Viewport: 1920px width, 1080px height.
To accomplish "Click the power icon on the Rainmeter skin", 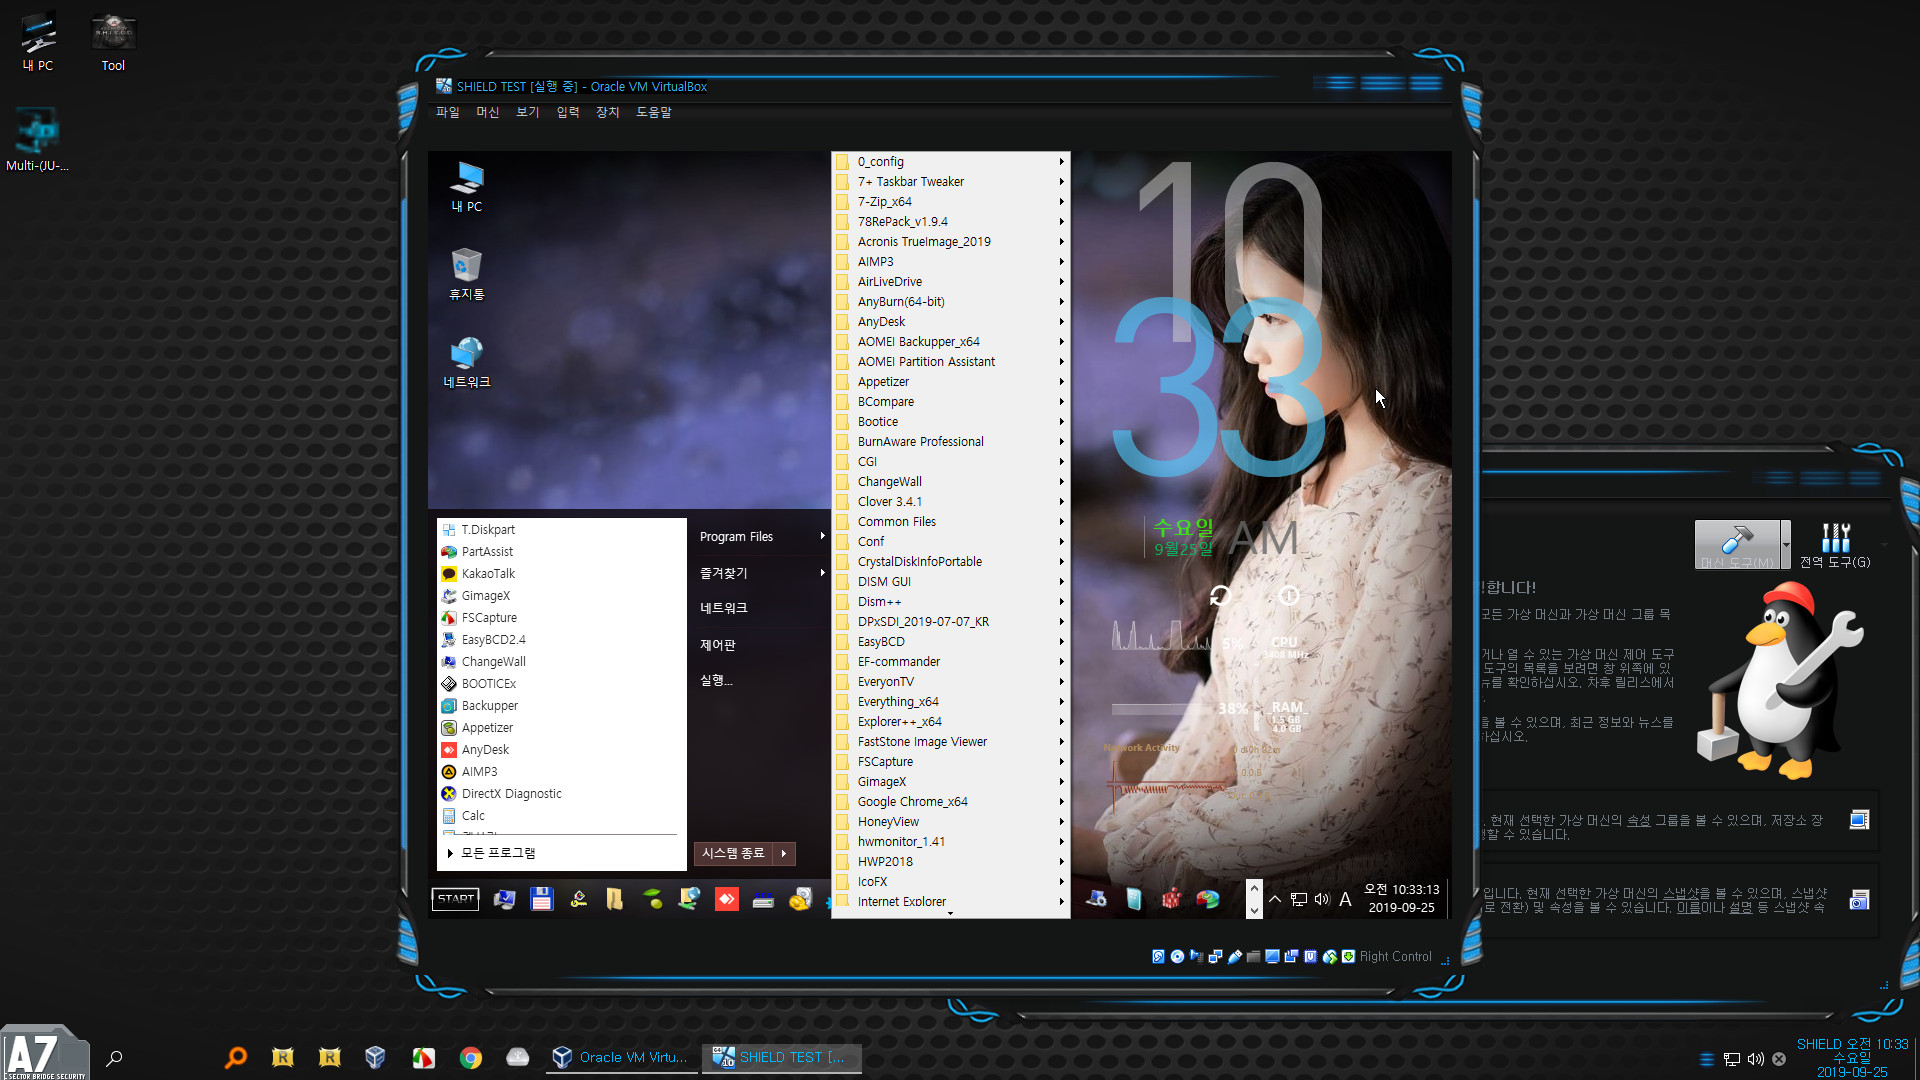I will point(1289,596).
